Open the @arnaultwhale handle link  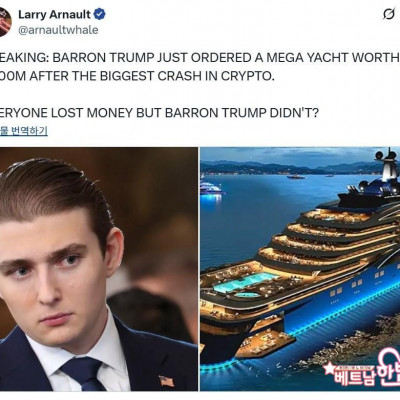[x=58, y=30]
